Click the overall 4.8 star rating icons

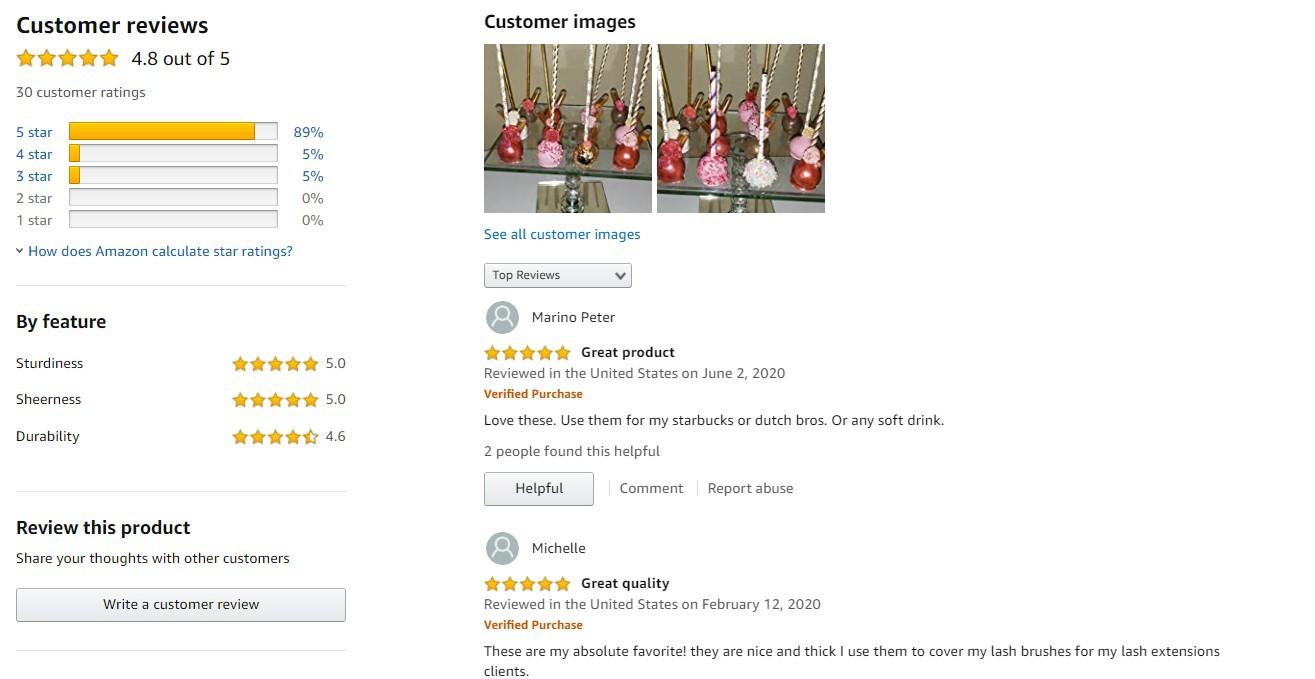(x=67, y=59)
